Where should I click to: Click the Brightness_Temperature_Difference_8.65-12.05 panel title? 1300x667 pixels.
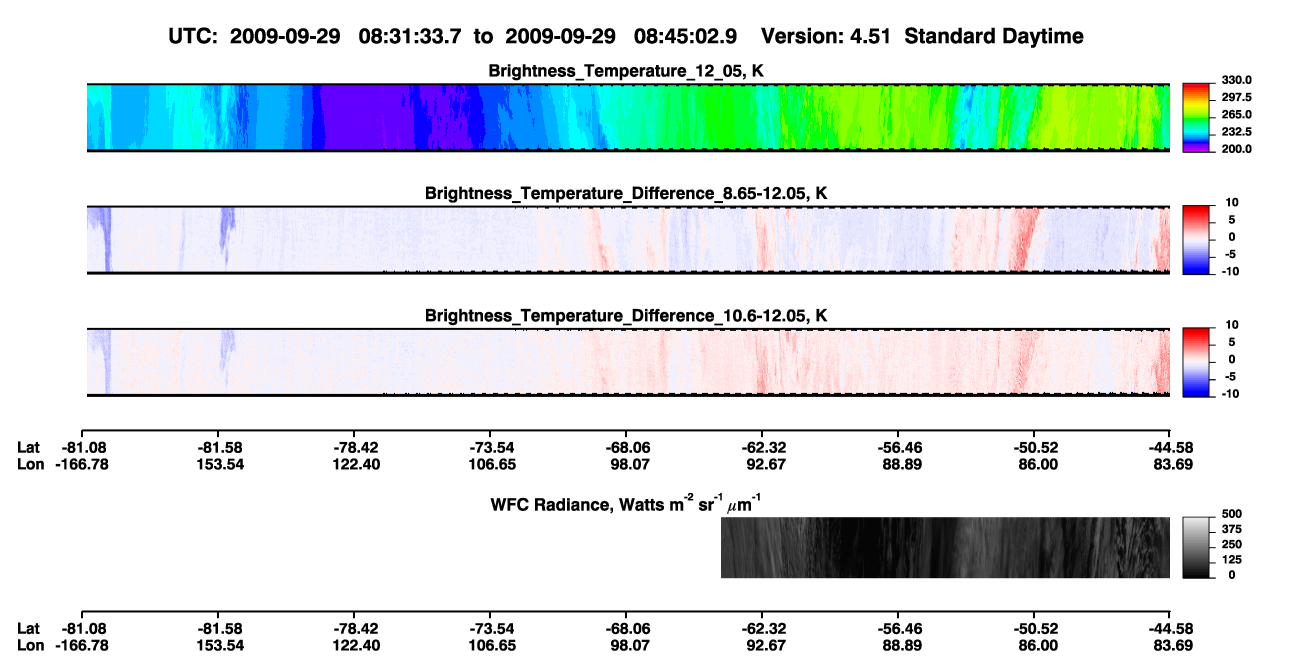pyautogui.click(x=627, y=193)
